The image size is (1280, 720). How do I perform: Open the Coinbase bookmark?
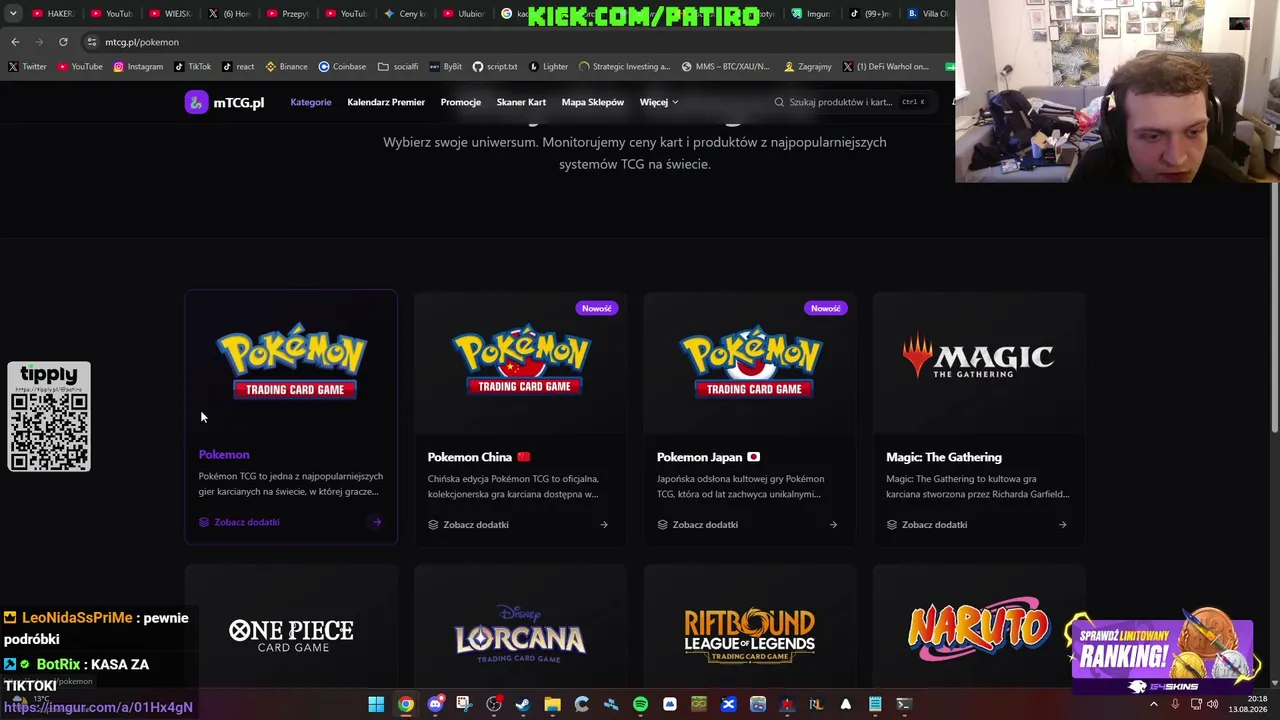342,67
